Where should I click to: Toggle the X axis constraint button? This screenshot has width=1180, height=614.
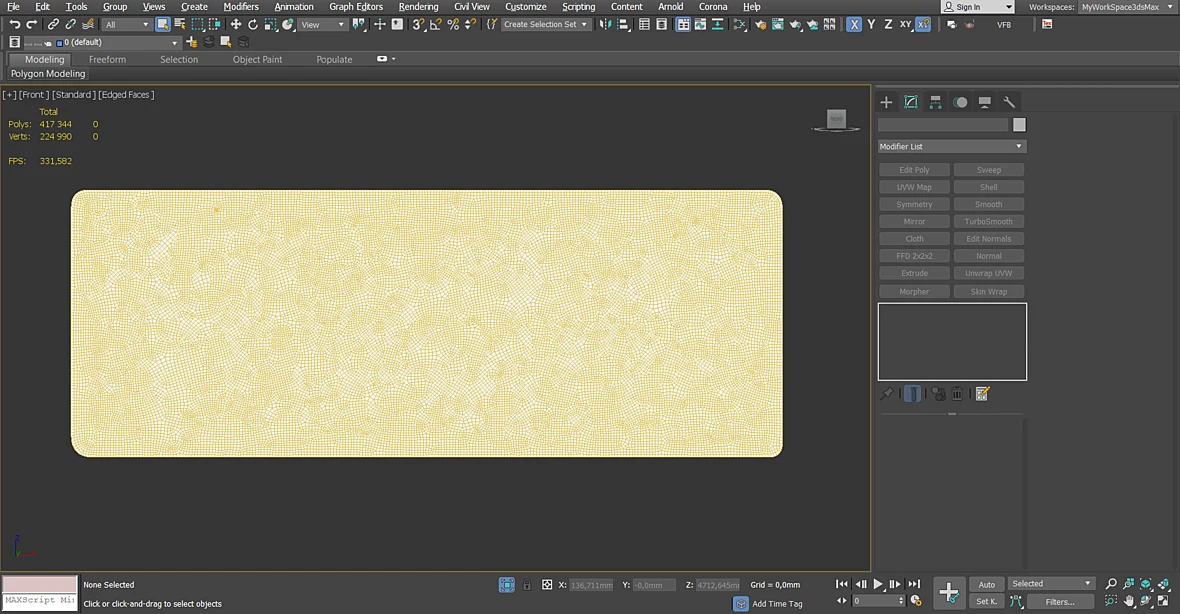point(853,25)
